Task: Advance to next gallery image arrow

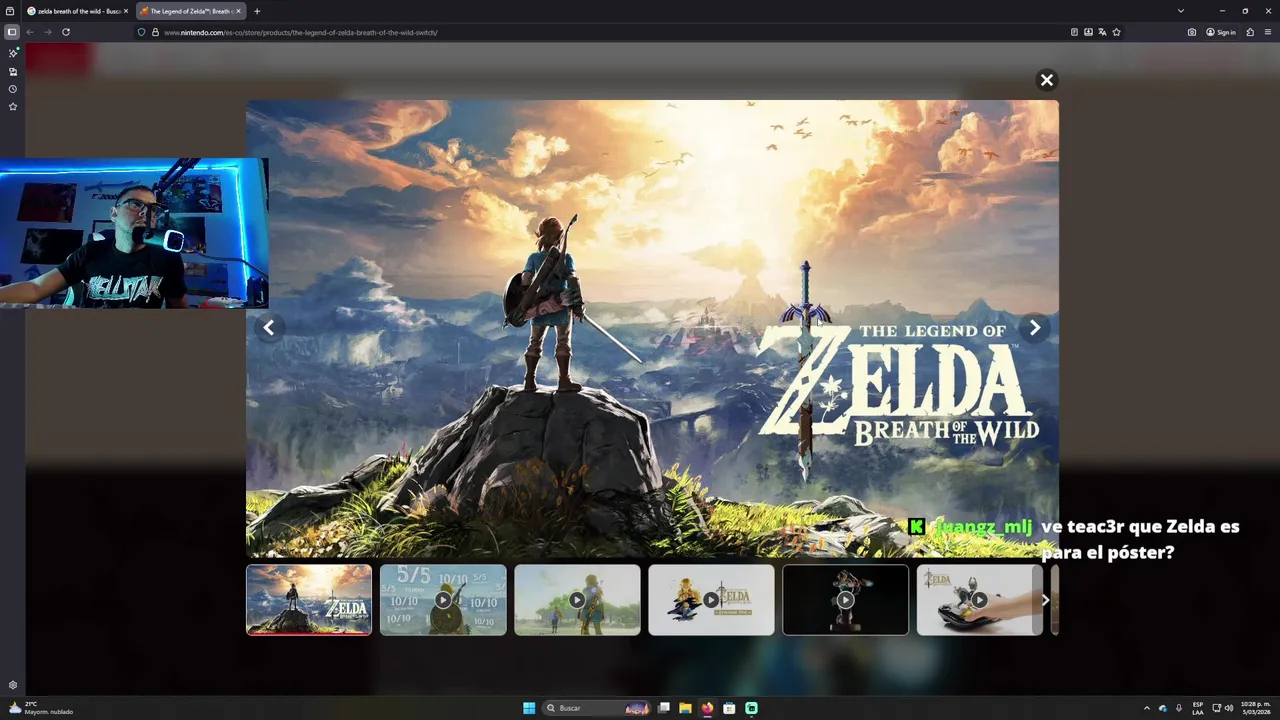Action: [1035, 328]
